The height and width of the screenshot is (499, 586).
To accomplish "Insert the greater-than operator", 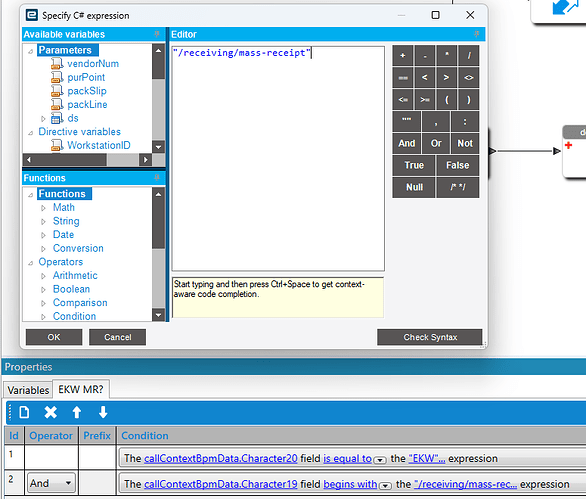I will 447,78.
